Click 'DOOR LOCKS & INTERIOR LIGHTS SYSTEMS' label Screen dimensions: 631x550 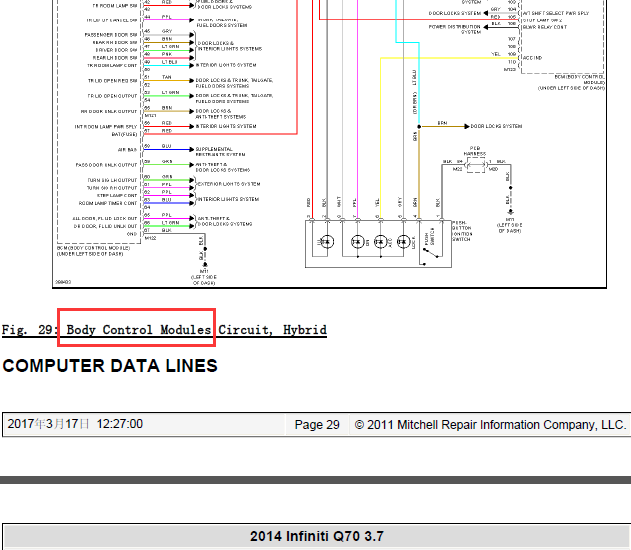click(229, 46)
